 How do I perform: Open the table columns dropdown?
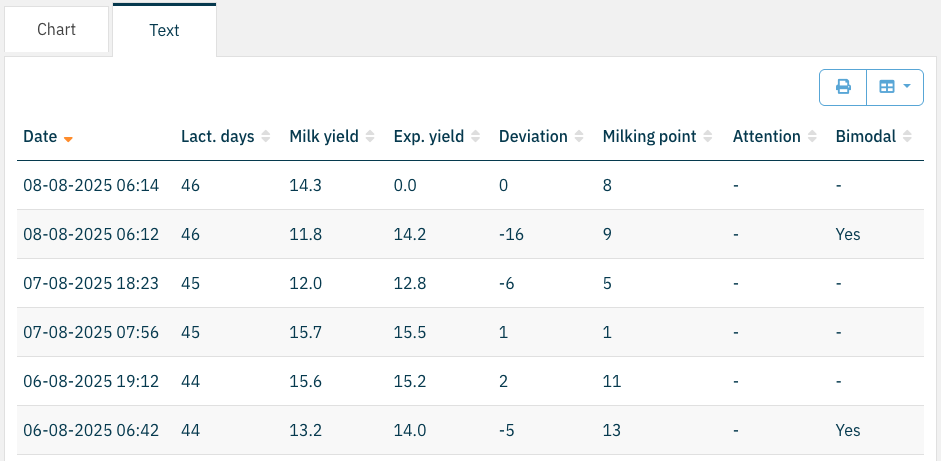894,87
